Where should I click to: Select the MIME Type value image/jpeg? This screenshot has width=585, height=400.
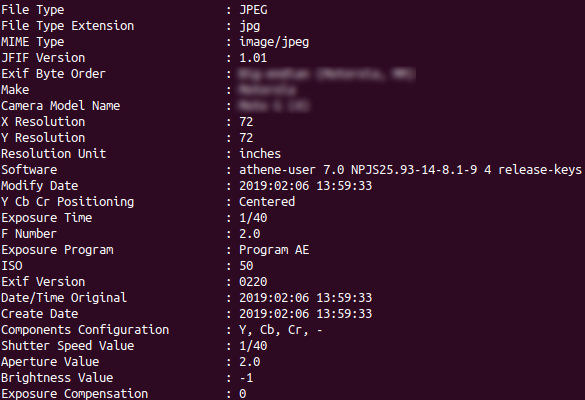point(274,42)
